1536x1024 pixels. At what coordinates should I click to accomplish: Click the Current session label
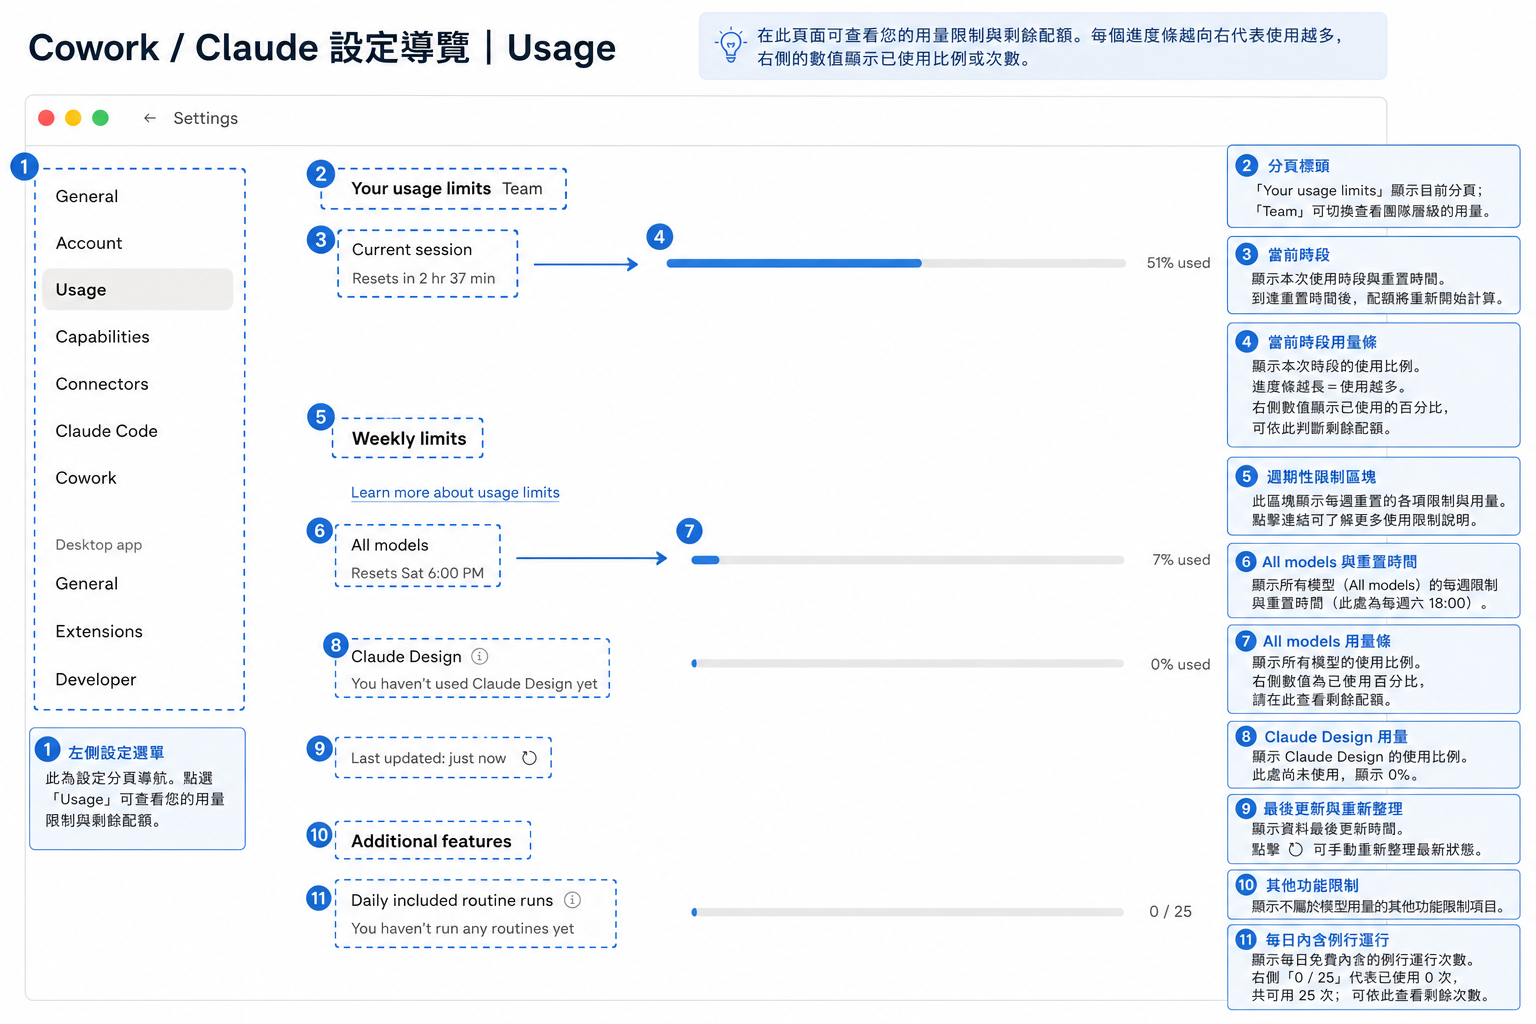tap(412, 249)
